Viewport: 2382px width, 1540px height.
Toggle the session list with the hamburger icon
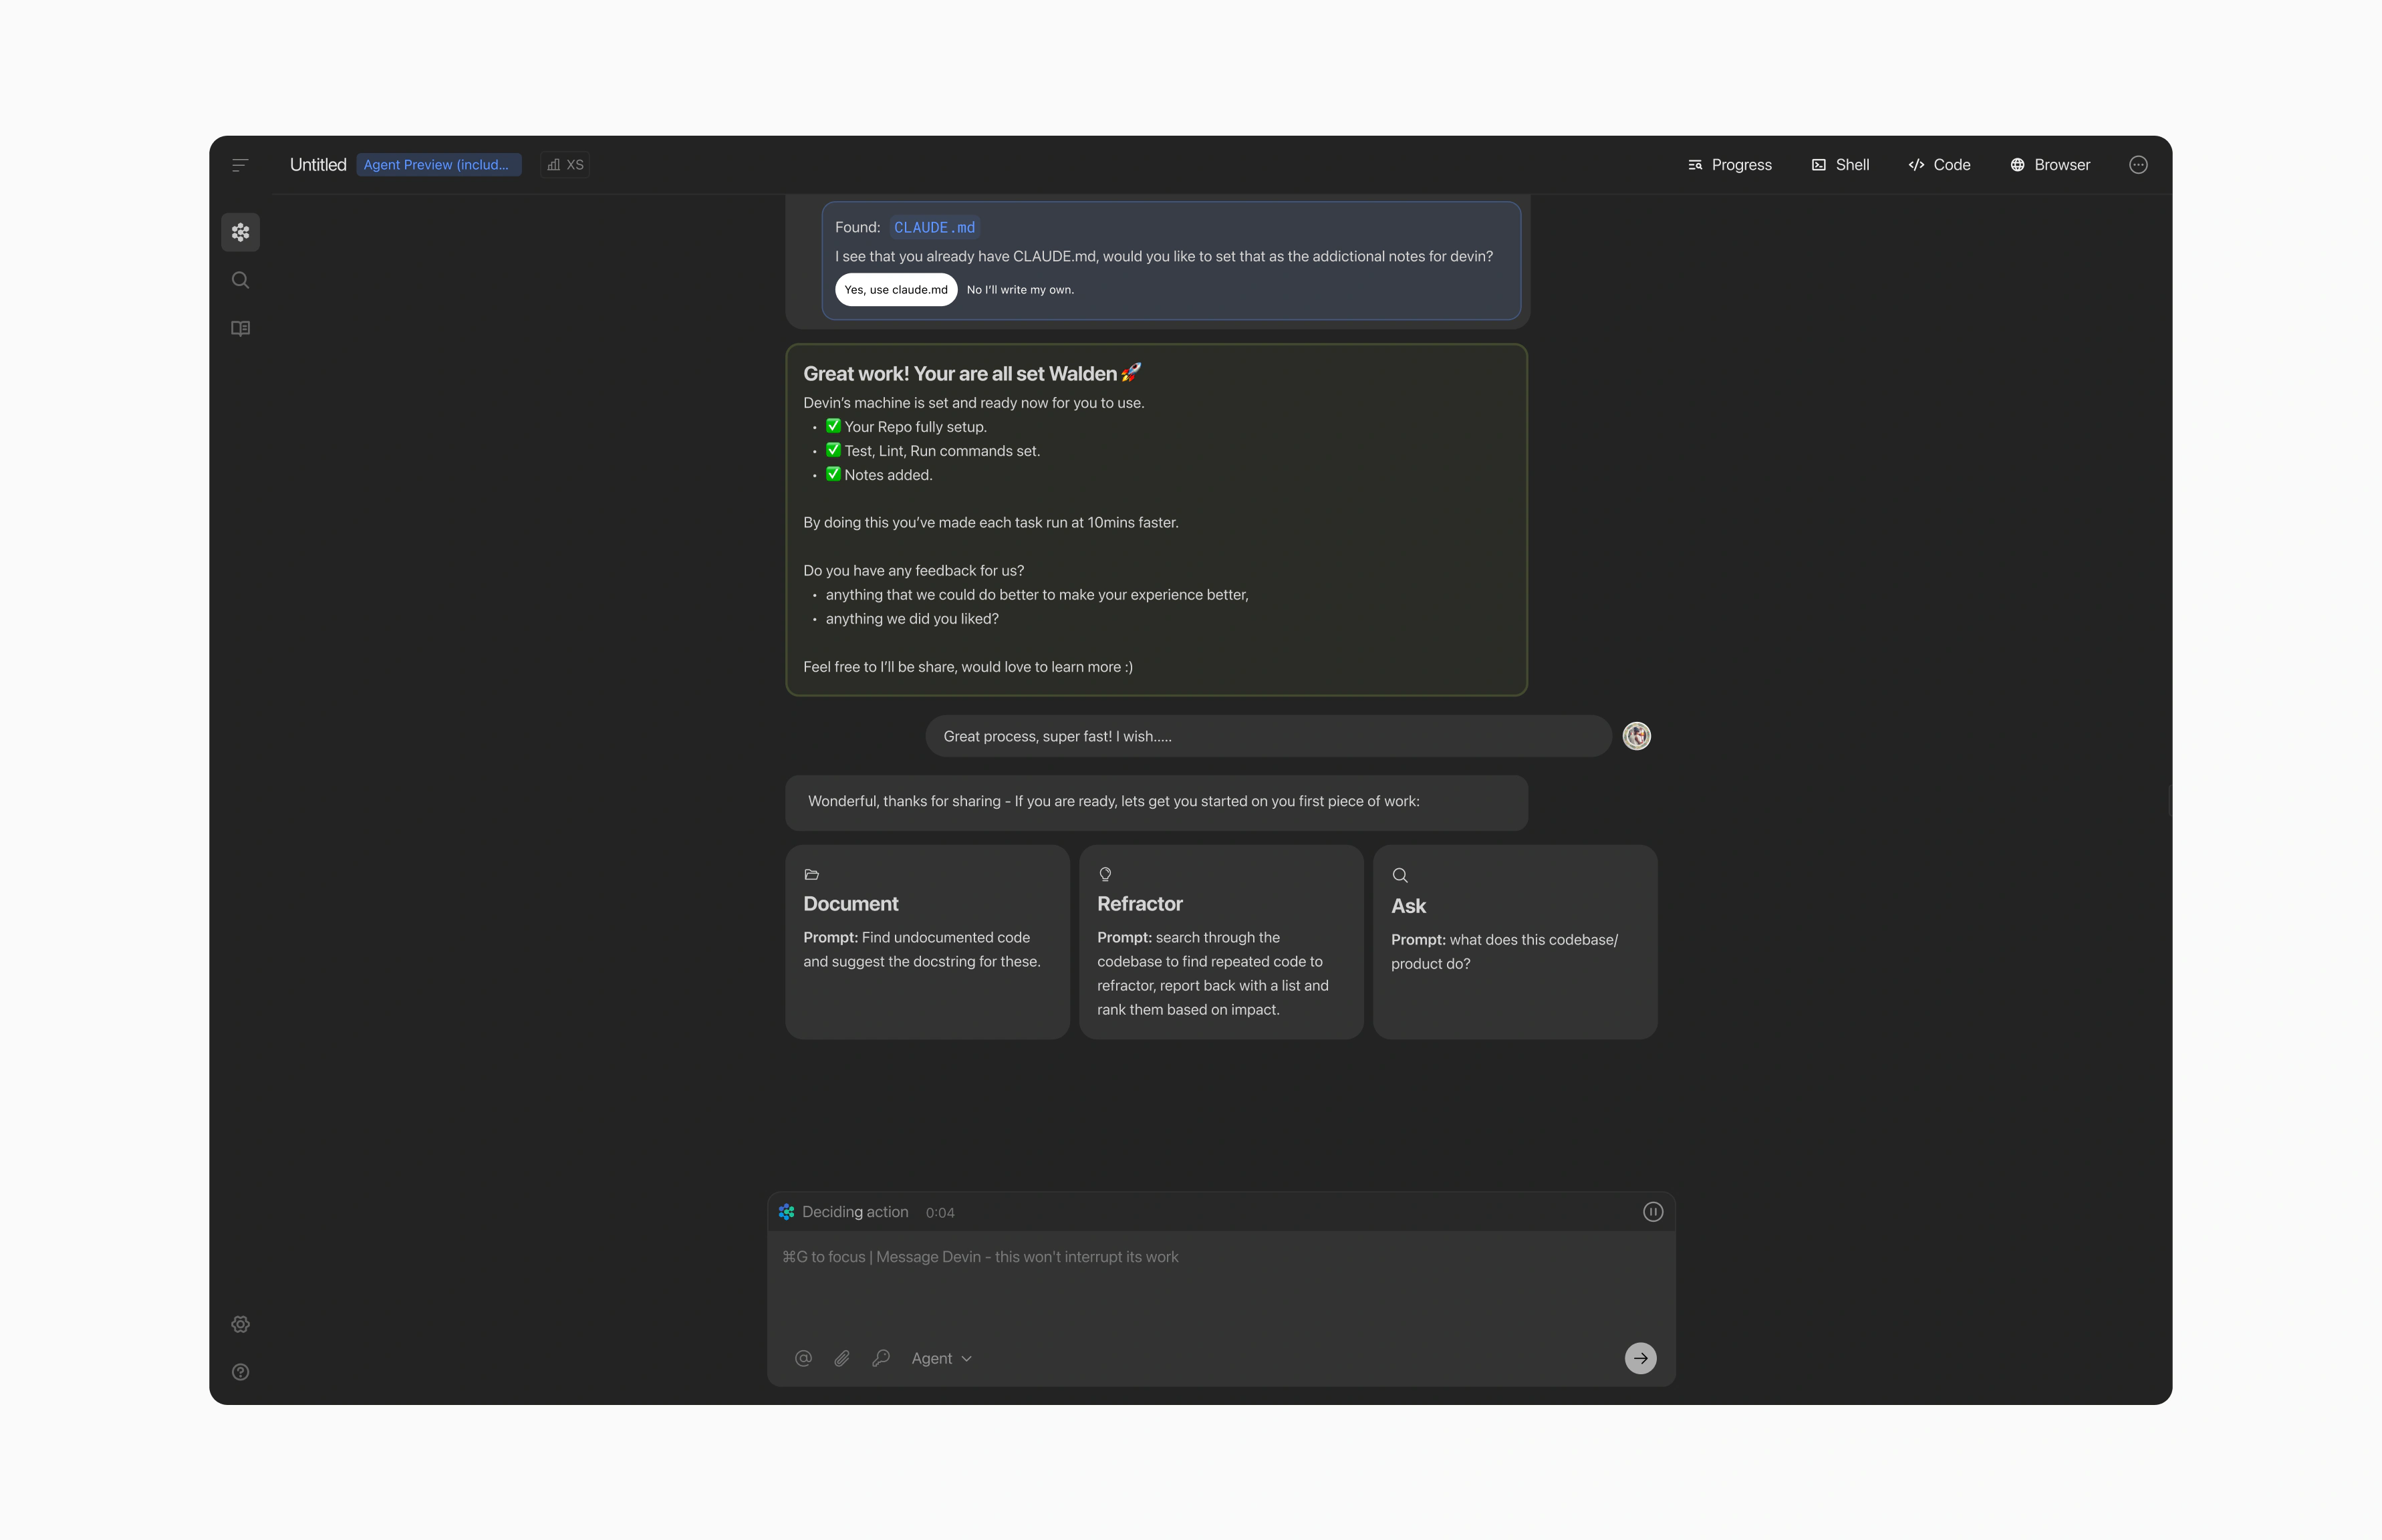click(x=240, y=164)
